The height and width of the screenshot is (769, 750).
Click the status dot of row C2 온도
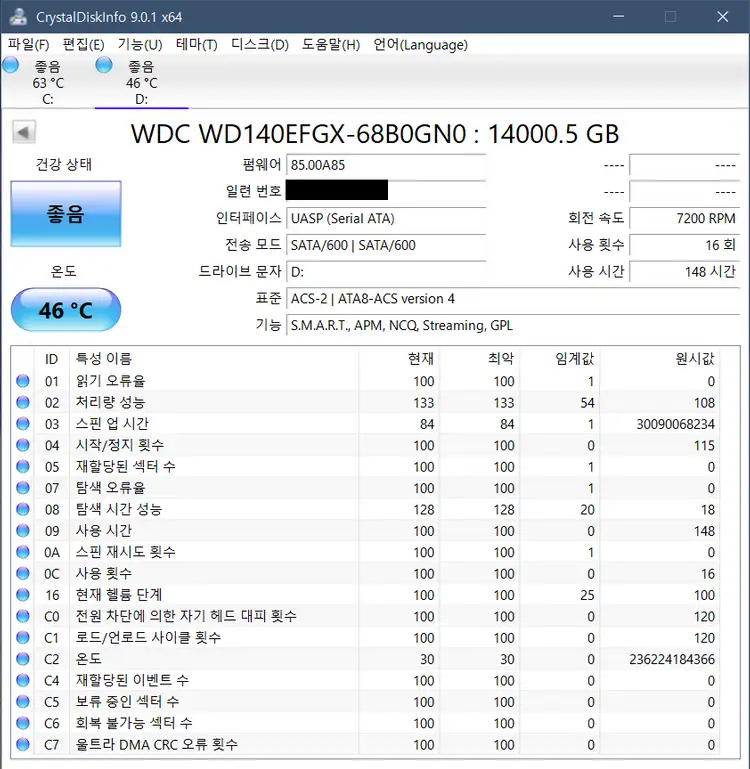click(23, 659)
